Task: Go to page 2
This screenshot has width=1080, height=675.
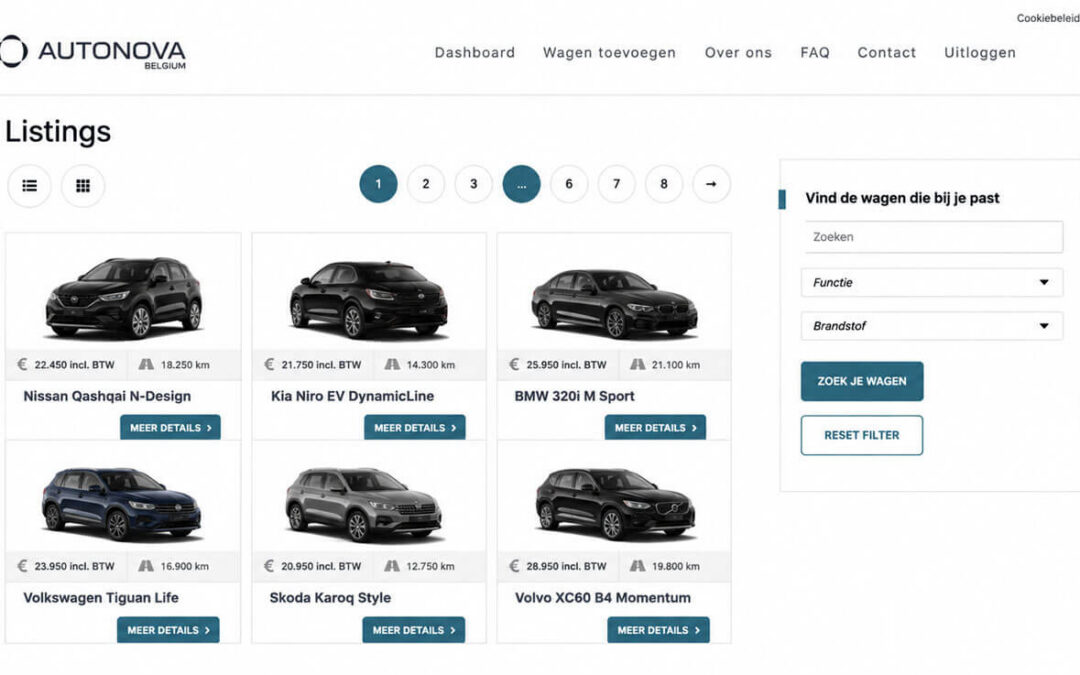Action: 426,184
